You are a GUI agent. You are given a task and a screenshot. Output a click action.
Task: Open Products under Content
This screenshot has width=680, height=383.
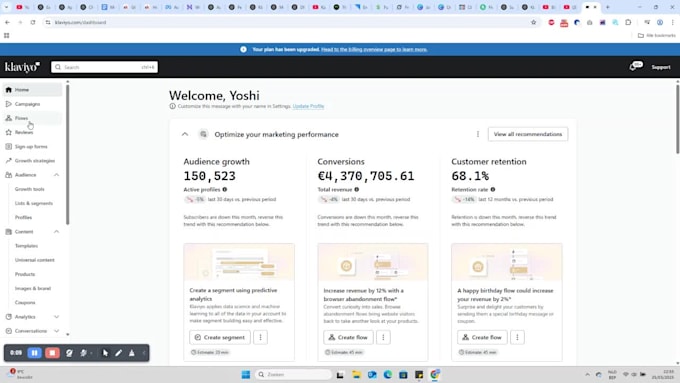click(x=25, y=274)
